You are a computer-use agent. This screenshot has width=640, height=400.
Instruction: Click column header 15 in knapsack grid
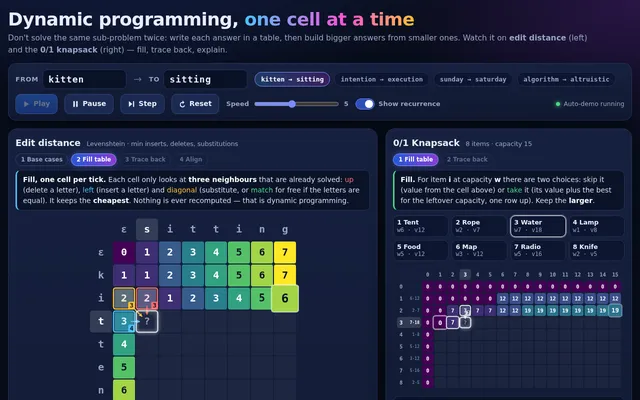(x=615, y=275)
